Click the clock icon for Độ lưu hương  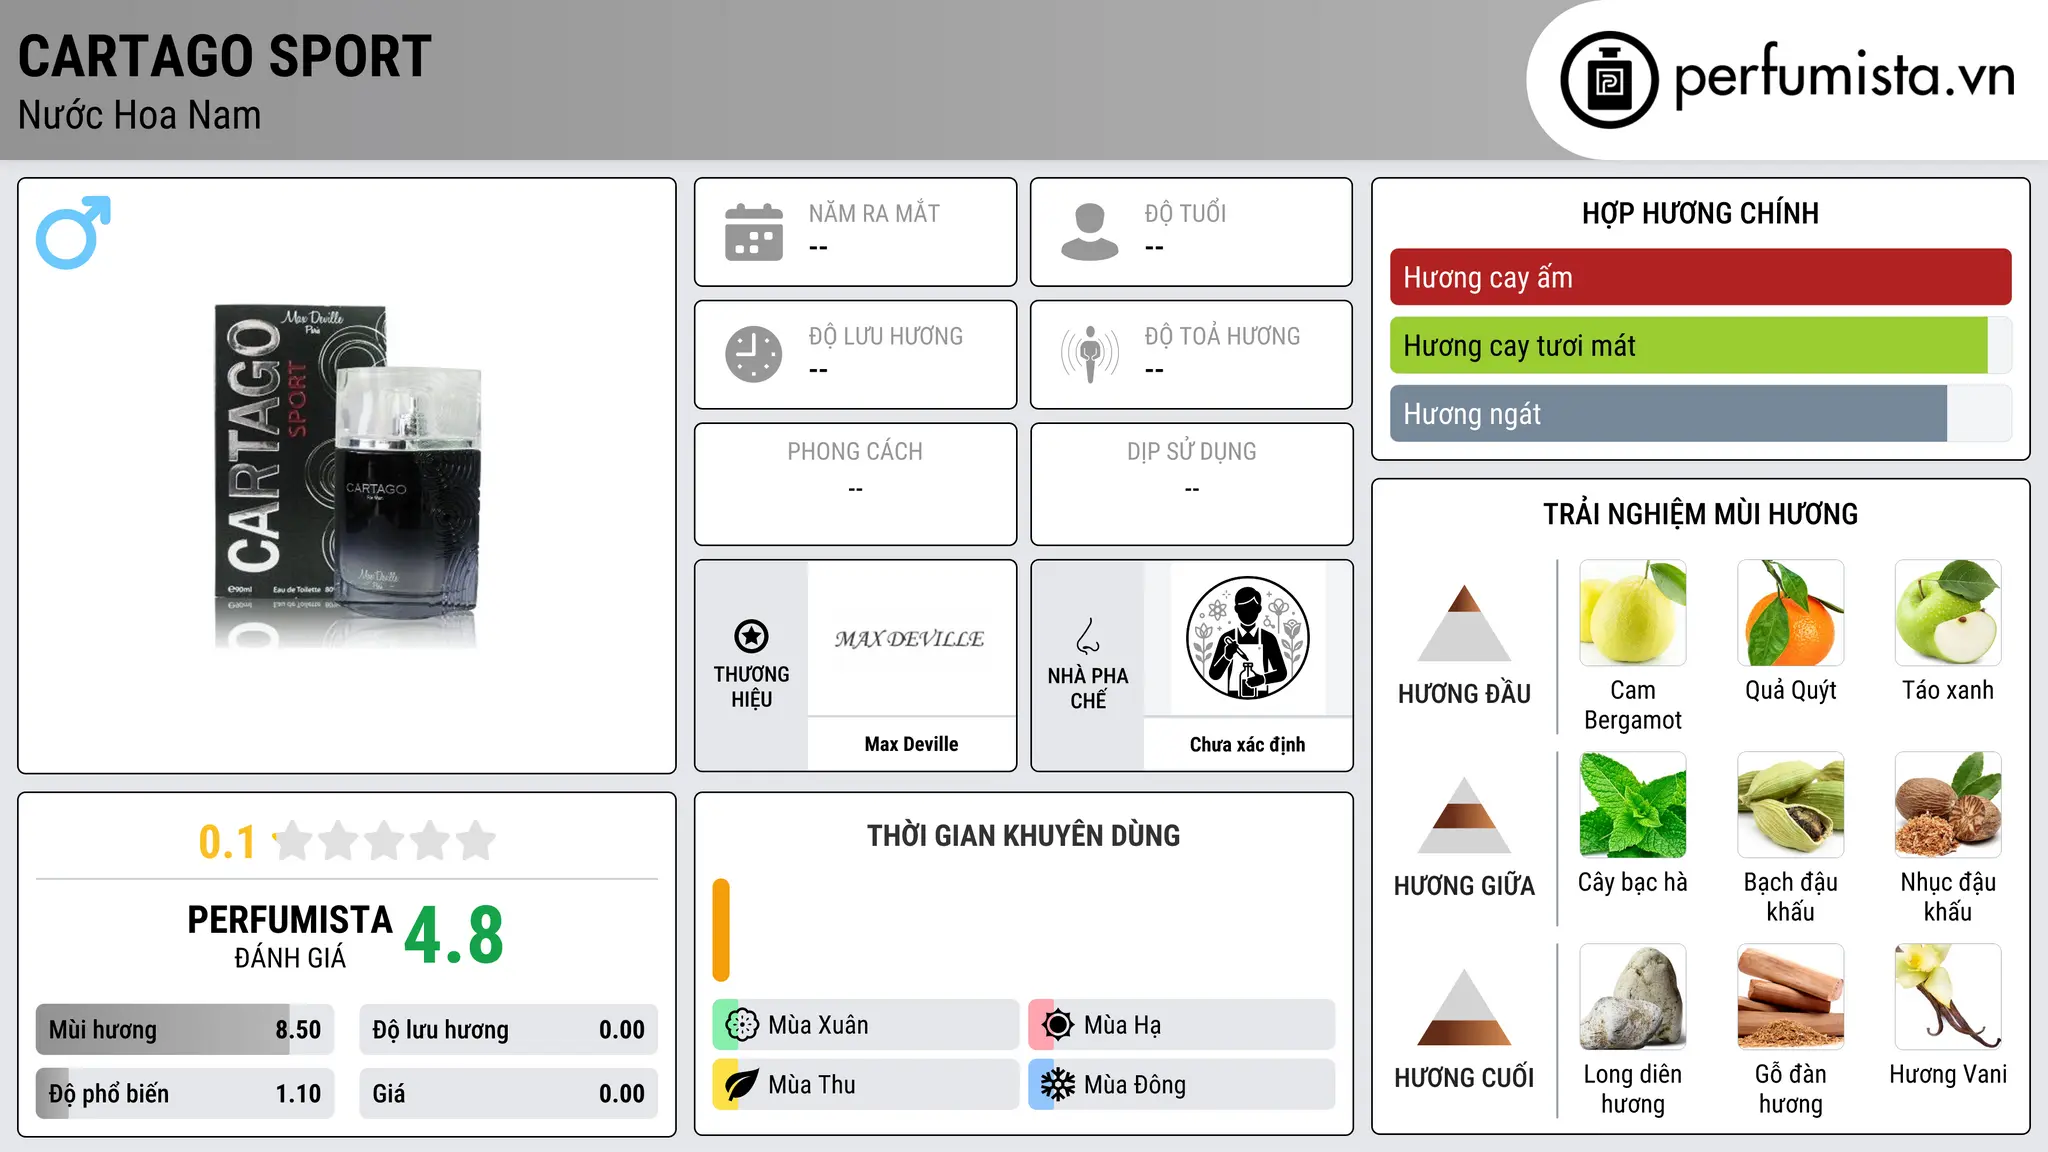754,354
